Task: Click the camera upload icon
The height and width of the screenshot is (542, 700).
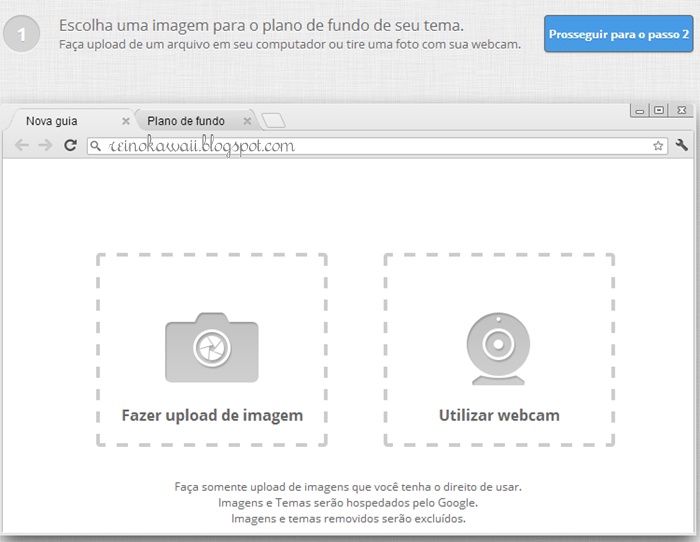Action: (212, 347)
